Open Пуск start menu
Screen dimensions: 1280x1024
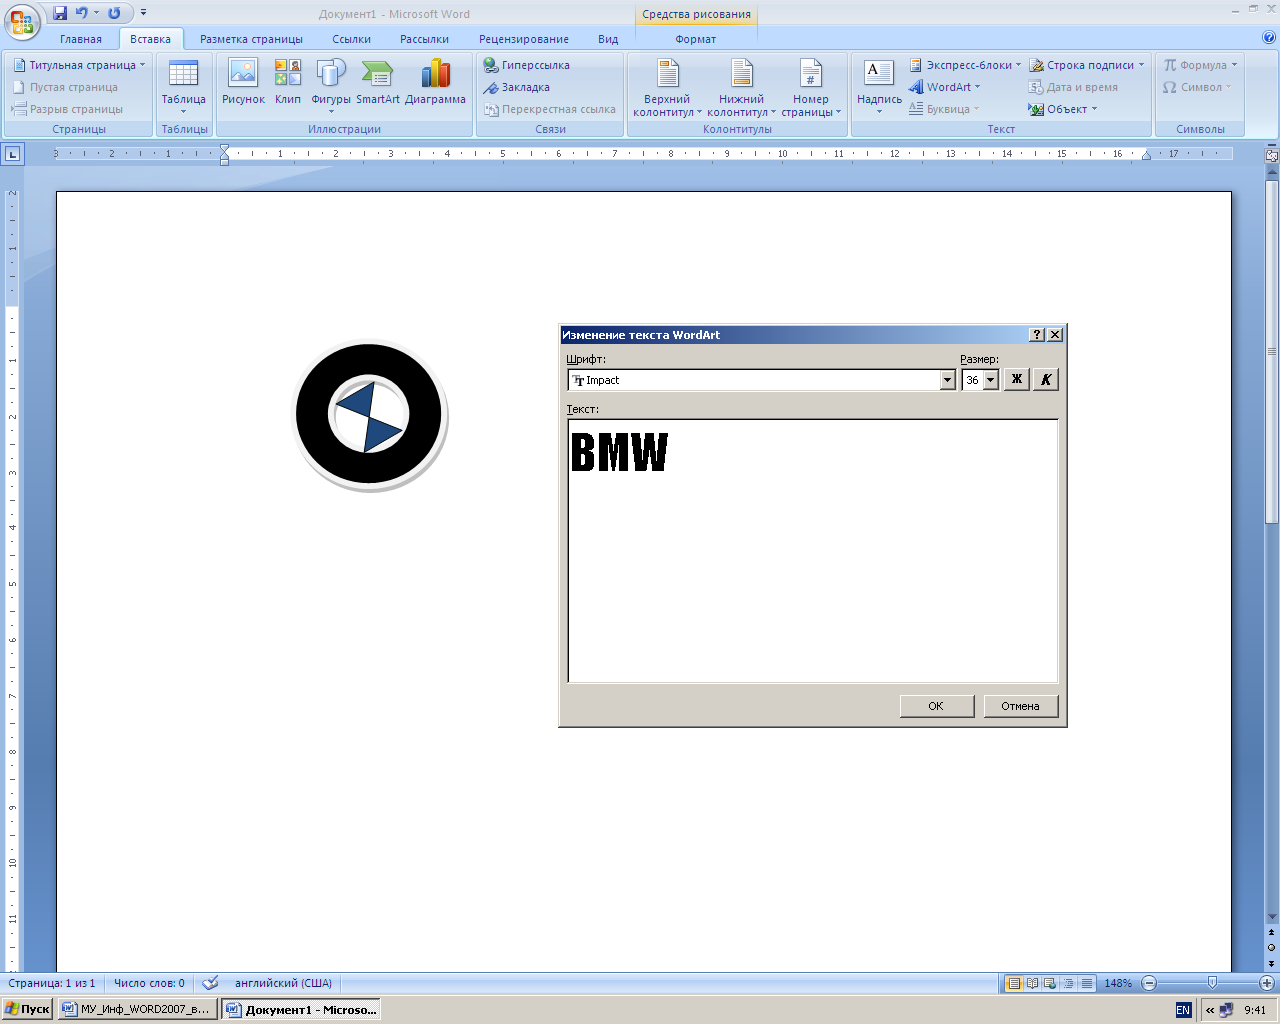(27, 1009)
